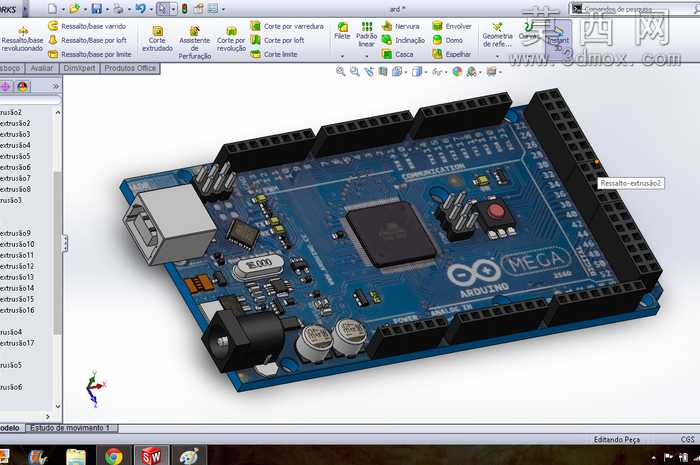Click the feature tree vertical scrollbar

tap(58, 253)
